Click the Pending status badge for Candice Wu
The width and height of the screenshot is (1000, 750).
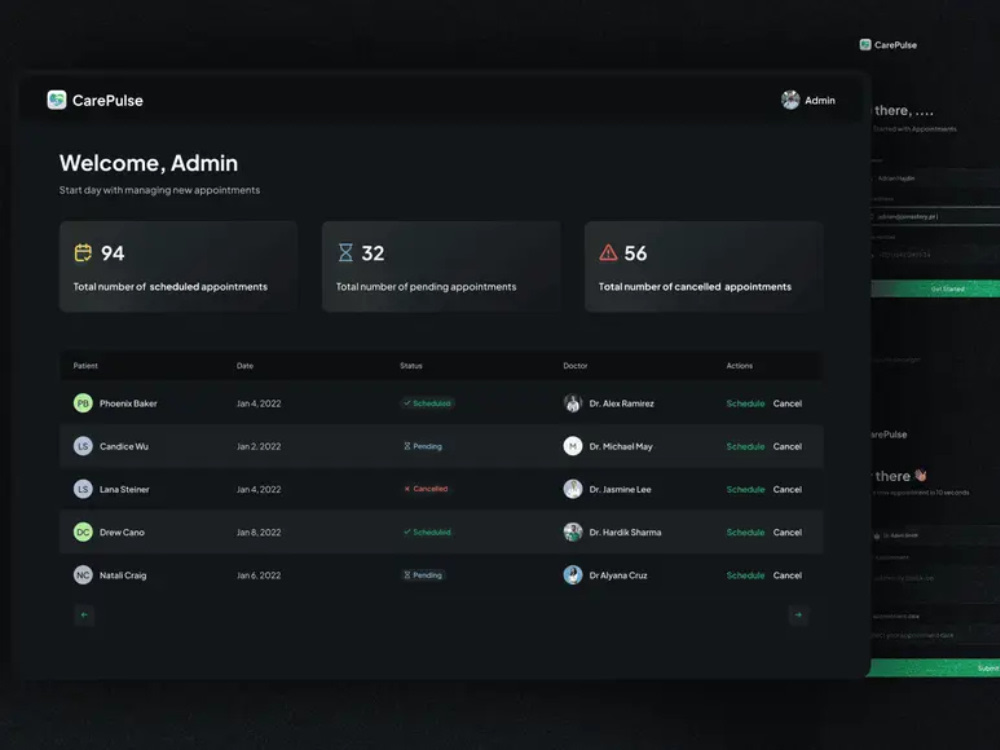[423, 446]
